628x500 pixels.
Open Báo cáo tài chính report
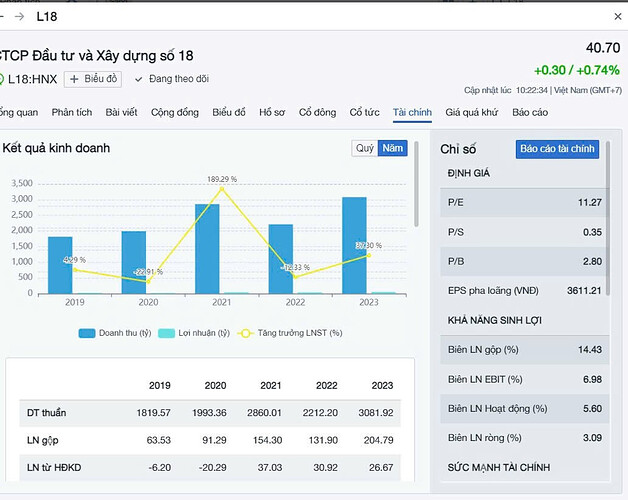[557, 149]
